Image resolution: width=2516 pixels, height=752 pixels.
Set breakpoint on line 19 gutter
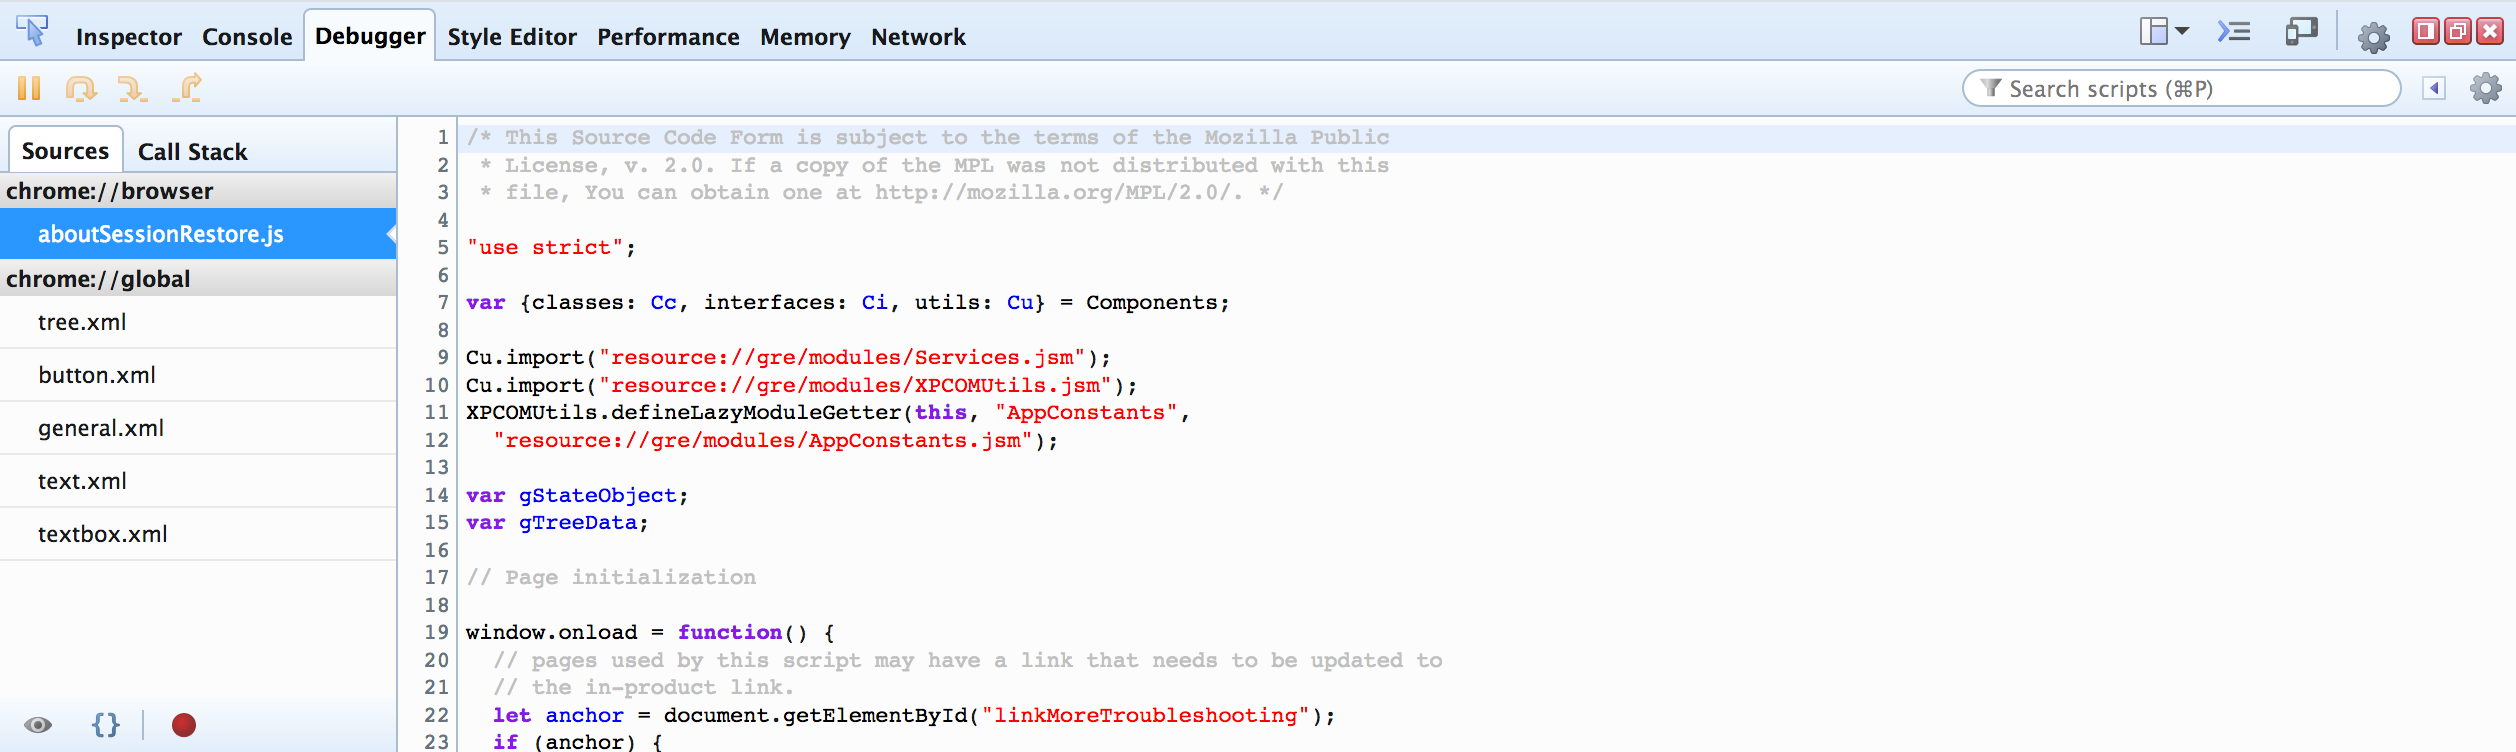tap(436, 632)
